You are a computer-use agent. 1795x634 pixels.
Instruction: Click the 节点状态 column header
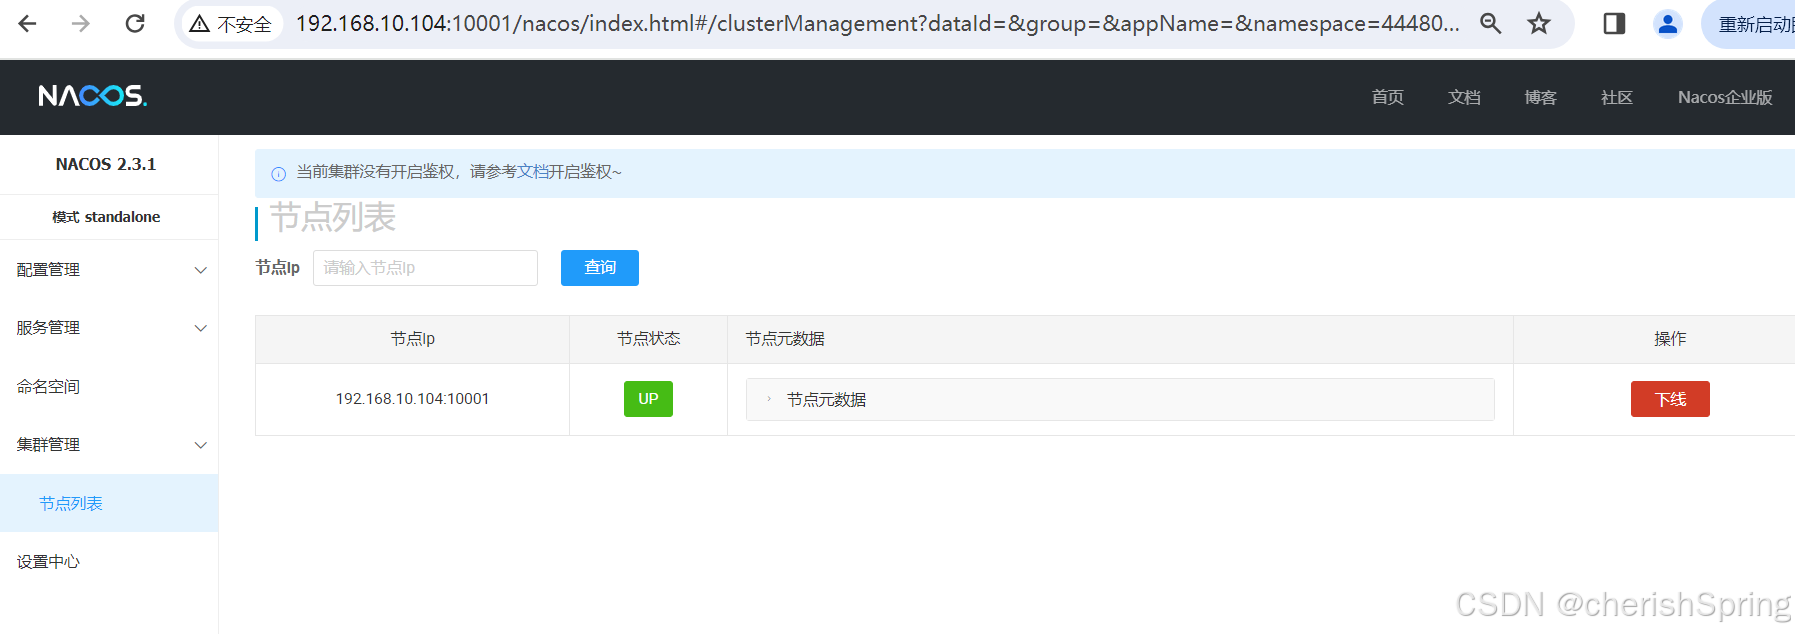pyautogui.click(x=648, y=339)
